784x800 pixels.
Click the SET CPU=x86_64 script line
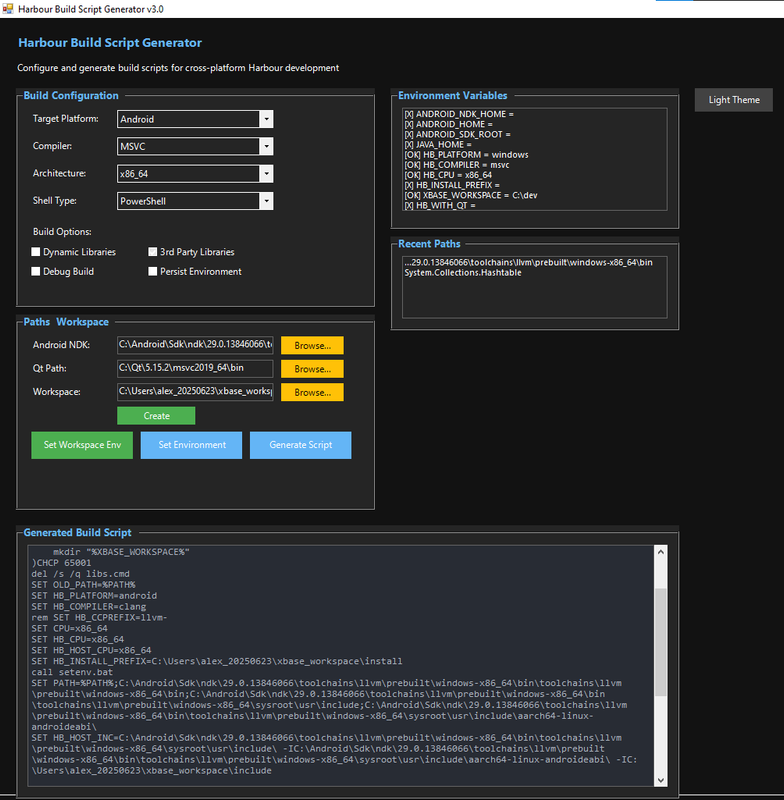(69, 629)
